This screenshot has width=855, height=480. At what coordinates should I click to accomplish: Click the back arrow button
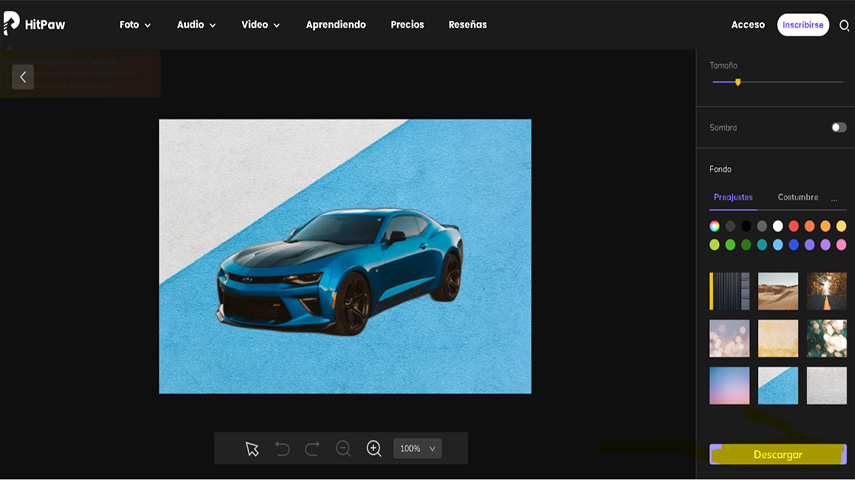pos(23,77)
